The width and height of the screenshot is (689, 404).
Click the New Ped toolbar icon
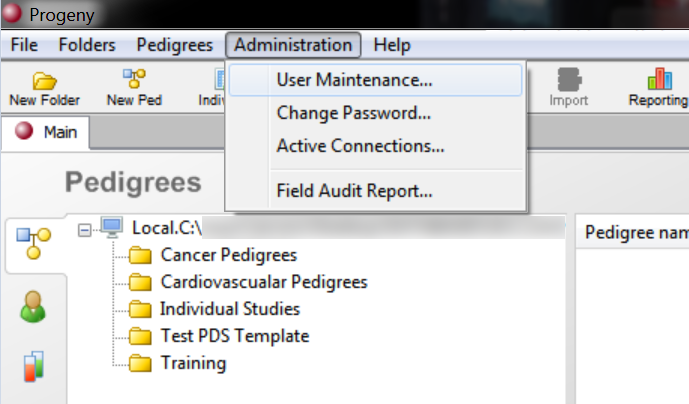pyautogui.click(x=134, y=79)
